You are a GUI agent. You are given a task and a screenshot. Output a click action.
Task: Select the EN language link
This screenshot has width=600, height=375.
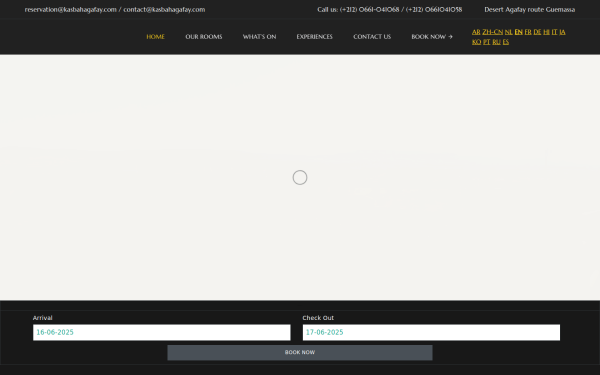pos(518,32)
